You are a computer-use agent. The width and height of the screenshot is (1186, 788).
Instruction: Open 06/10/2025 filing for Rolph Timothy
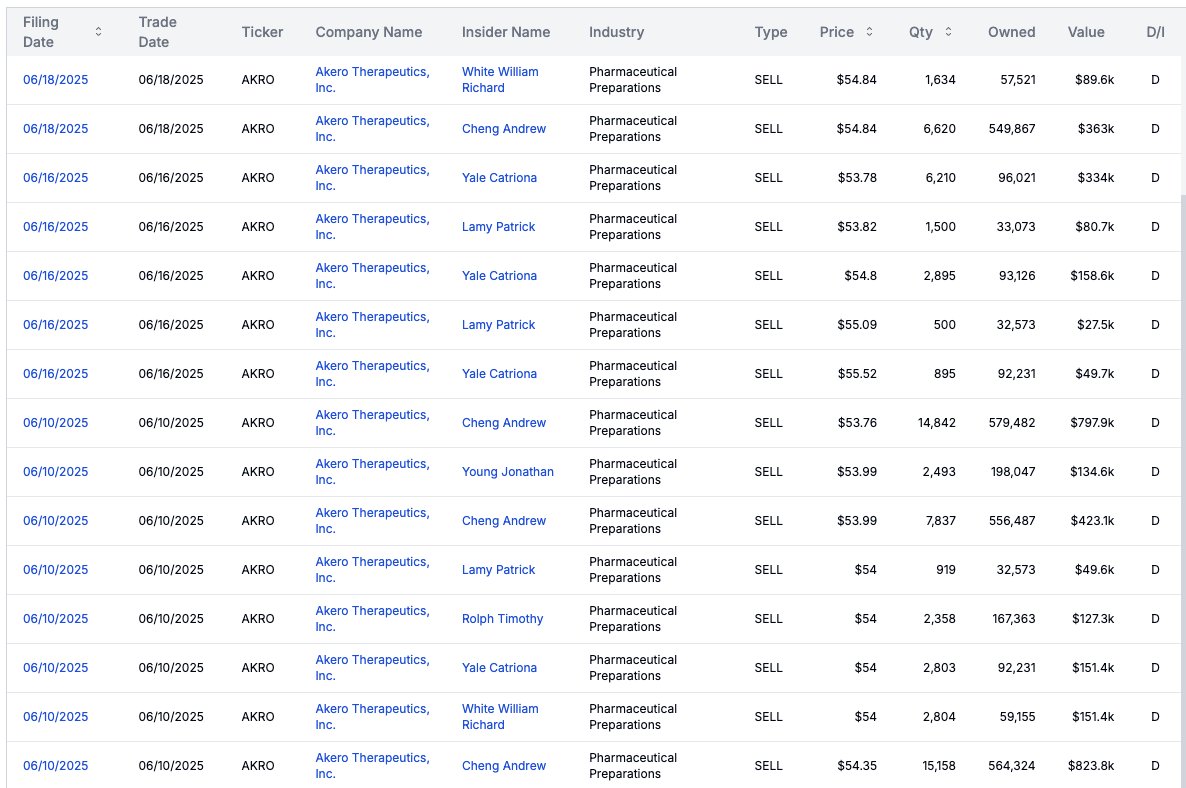(x=55, y=619)
